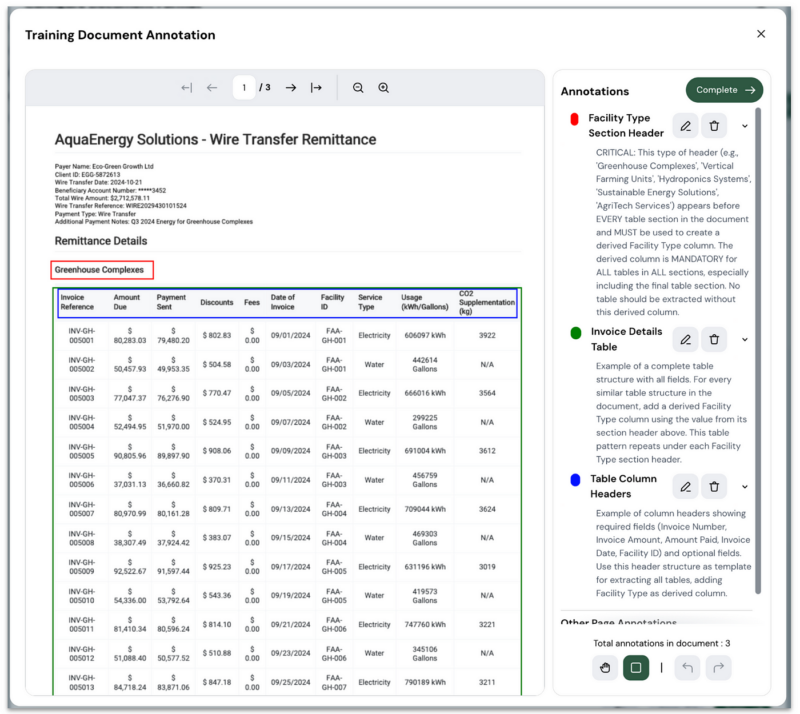Click invoice cell INV-GH-005001
The image size is (800, 714).
click(x=82, y=335)
